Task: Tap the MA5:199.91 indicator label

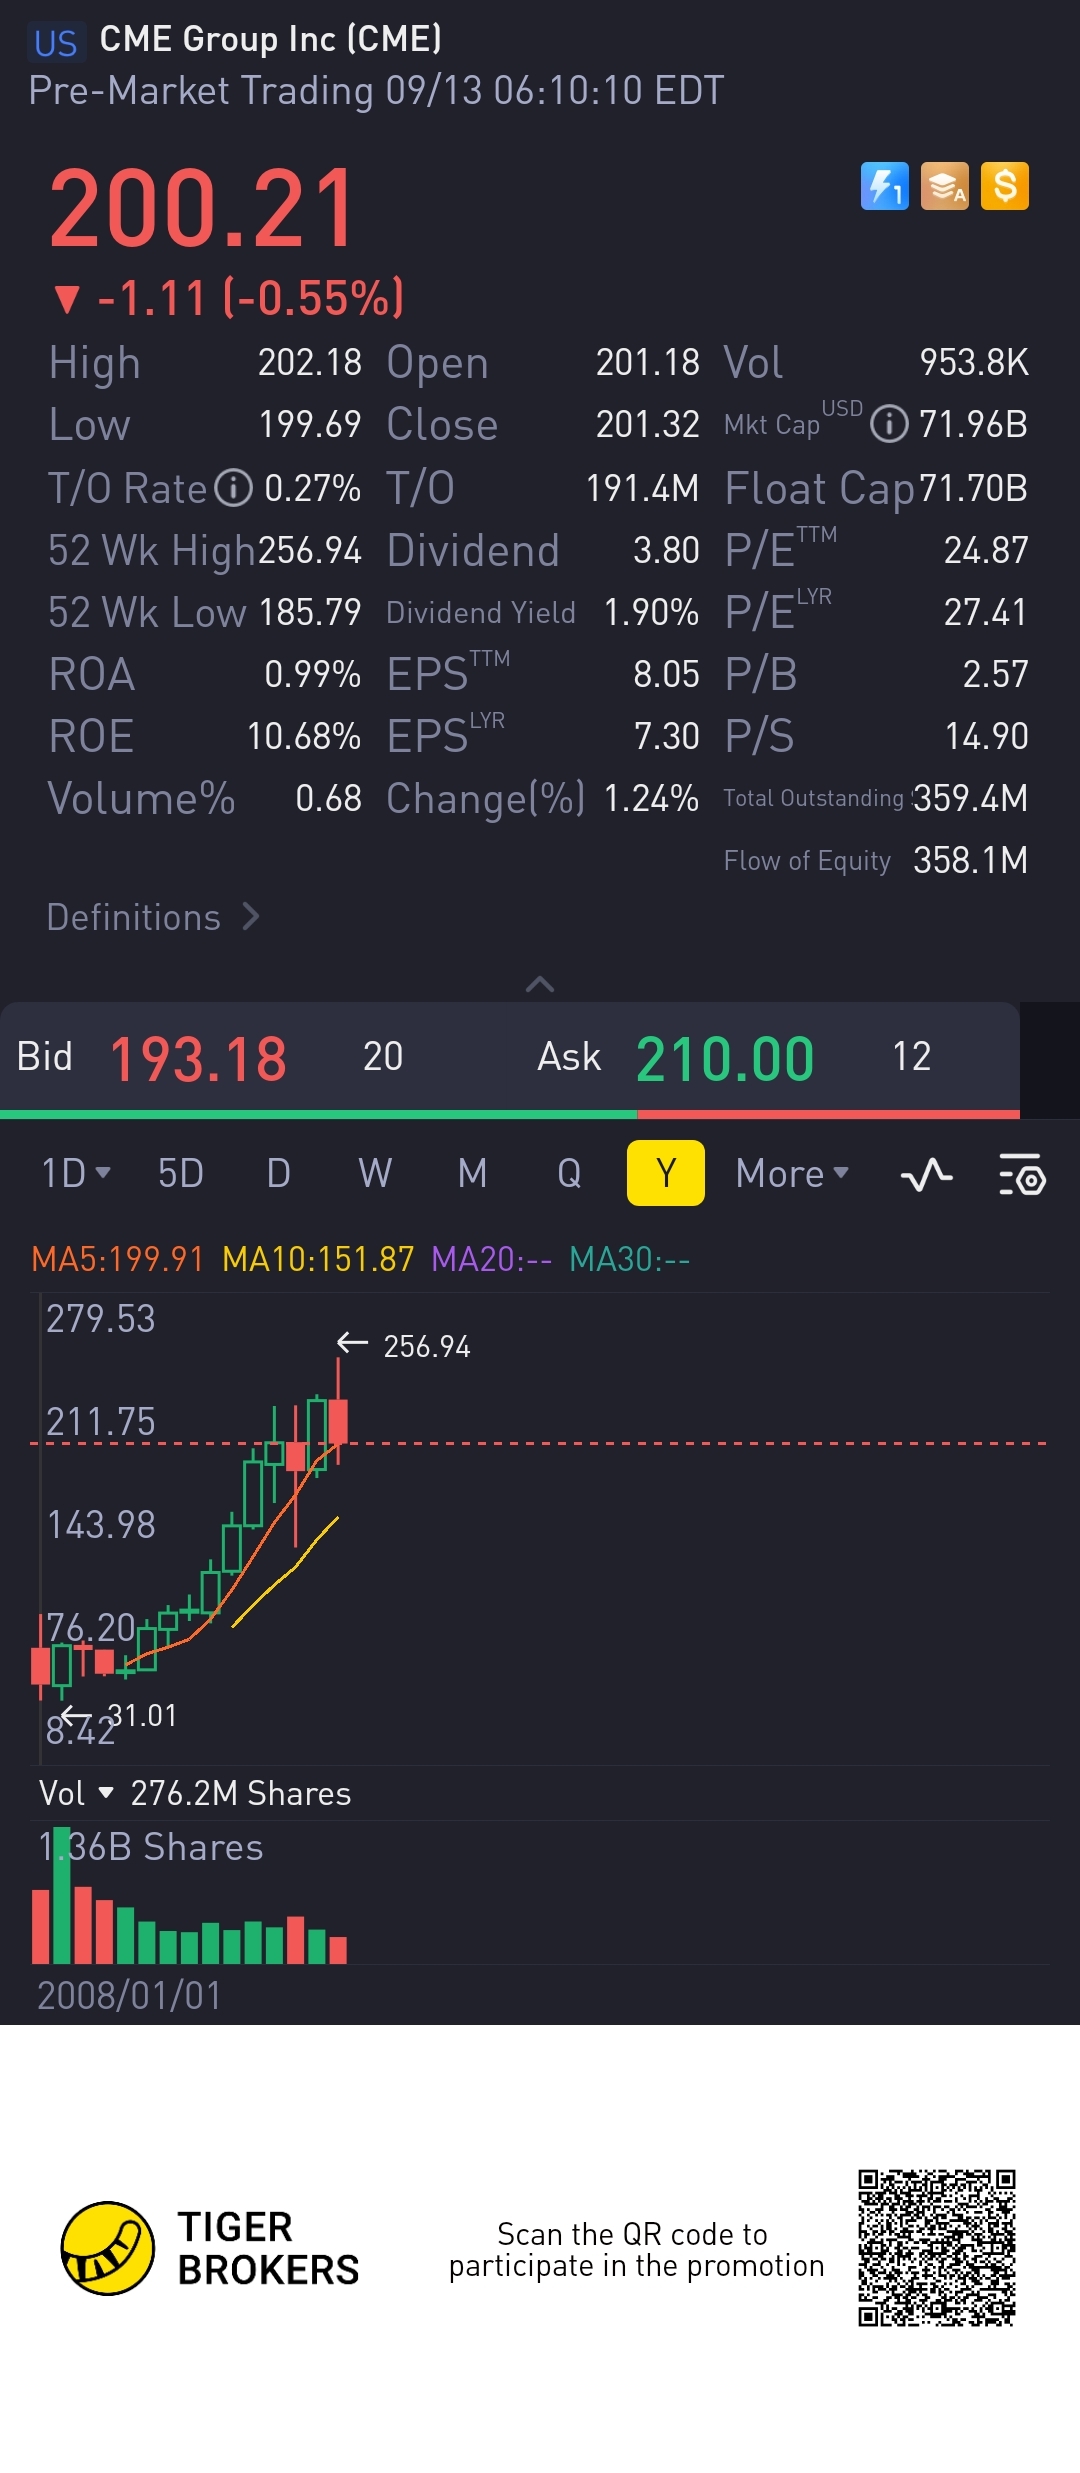Action: tap(118, 1259)
